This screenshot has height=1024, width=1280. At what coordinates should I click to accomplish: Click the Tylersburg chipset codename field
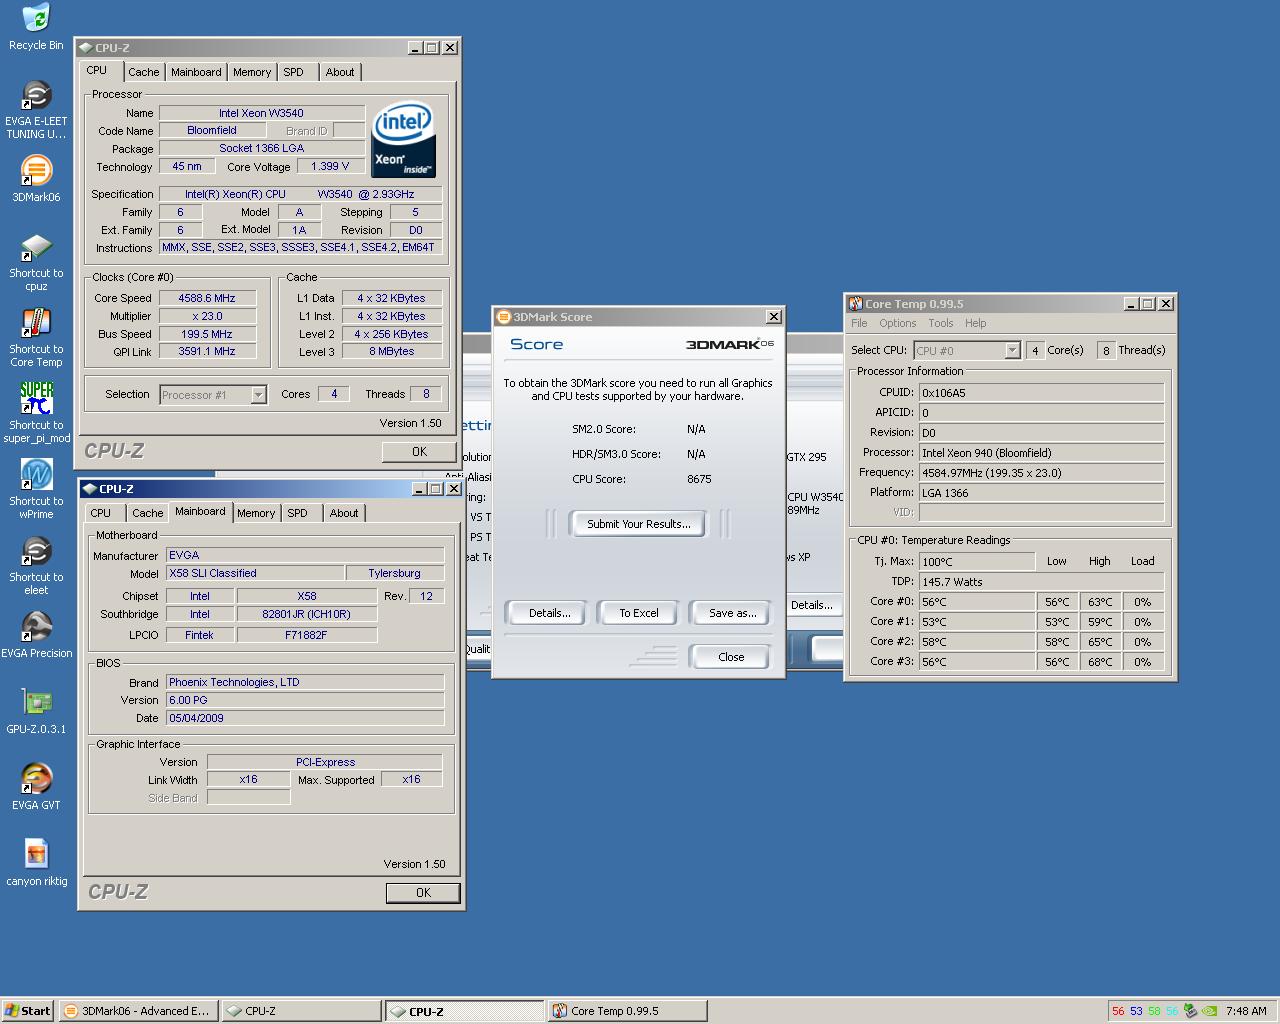[x=394, y=574]
